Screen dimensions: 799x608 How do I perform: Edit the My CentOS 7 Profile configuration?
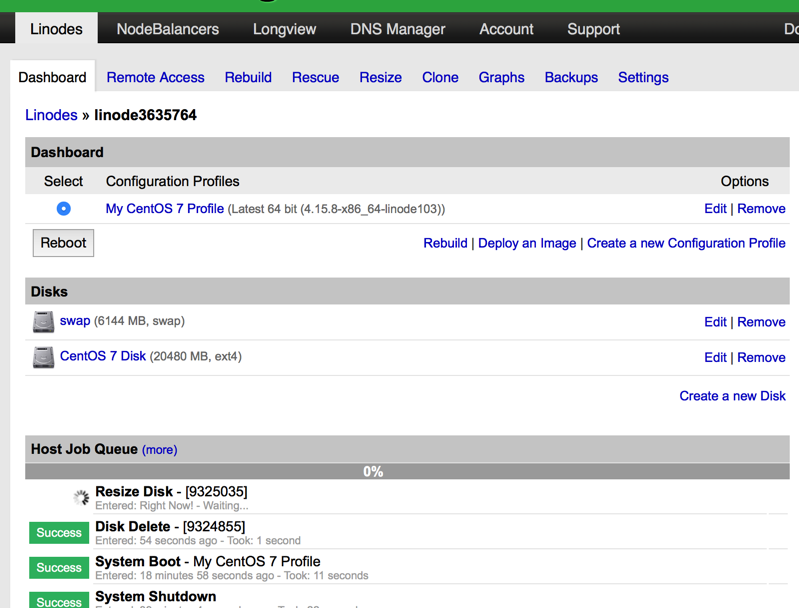pos(715,208)
